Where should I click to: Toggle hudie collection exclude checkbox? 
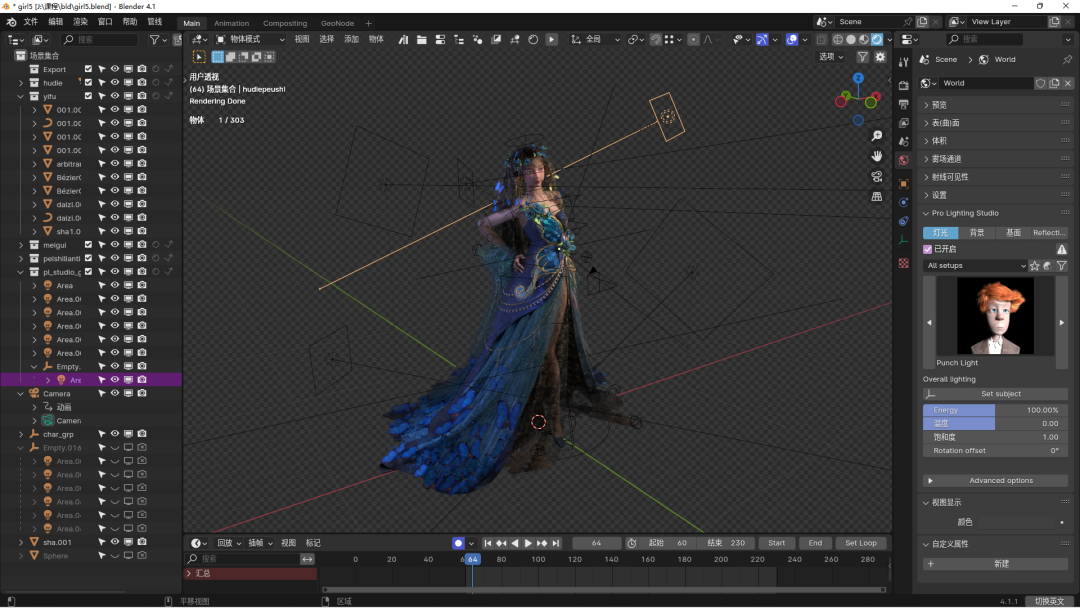point(88,83)
